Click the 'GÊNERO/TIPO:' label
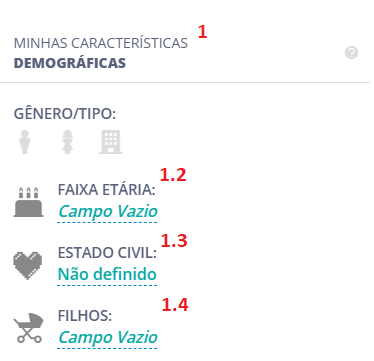This screenshot has width=374, height=361. [x=65, y=114]
